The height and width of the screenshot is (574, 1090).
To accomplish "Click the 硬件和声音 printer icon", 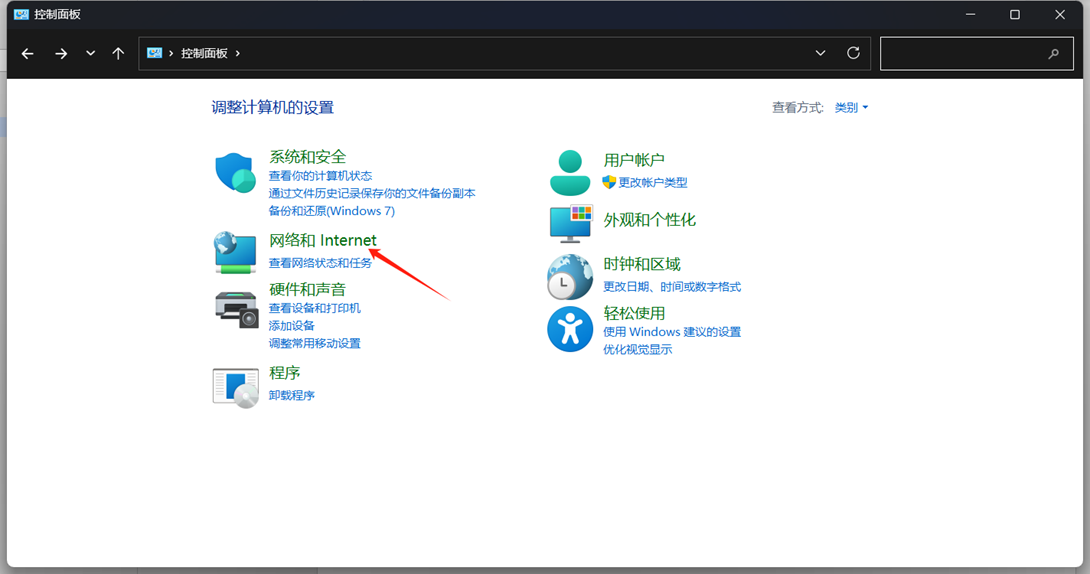I will pos(236,308).
